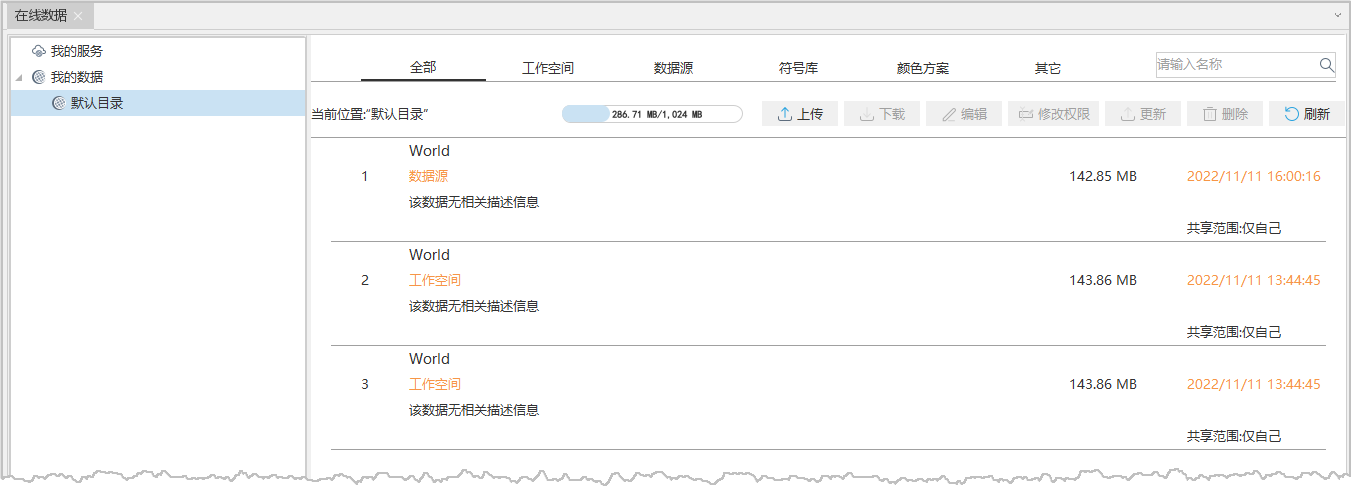This screenshot has width=1352, height=488.
Task: Switch to the 数据源 tab
Action: click(673, 69)
